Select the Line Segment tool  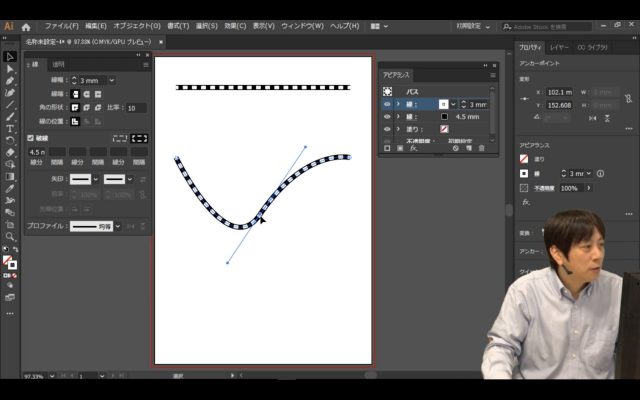[10, 104]
